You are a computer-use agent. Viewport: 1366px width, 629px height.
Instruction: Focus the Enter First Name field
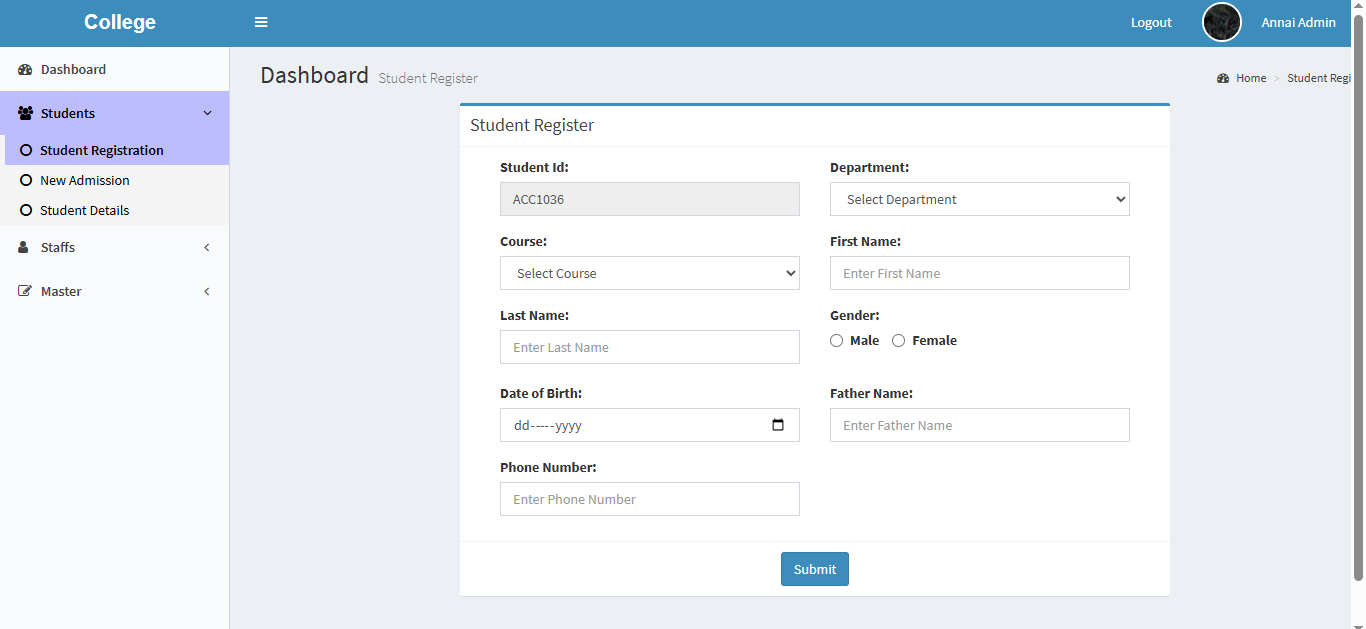[979, 273]
